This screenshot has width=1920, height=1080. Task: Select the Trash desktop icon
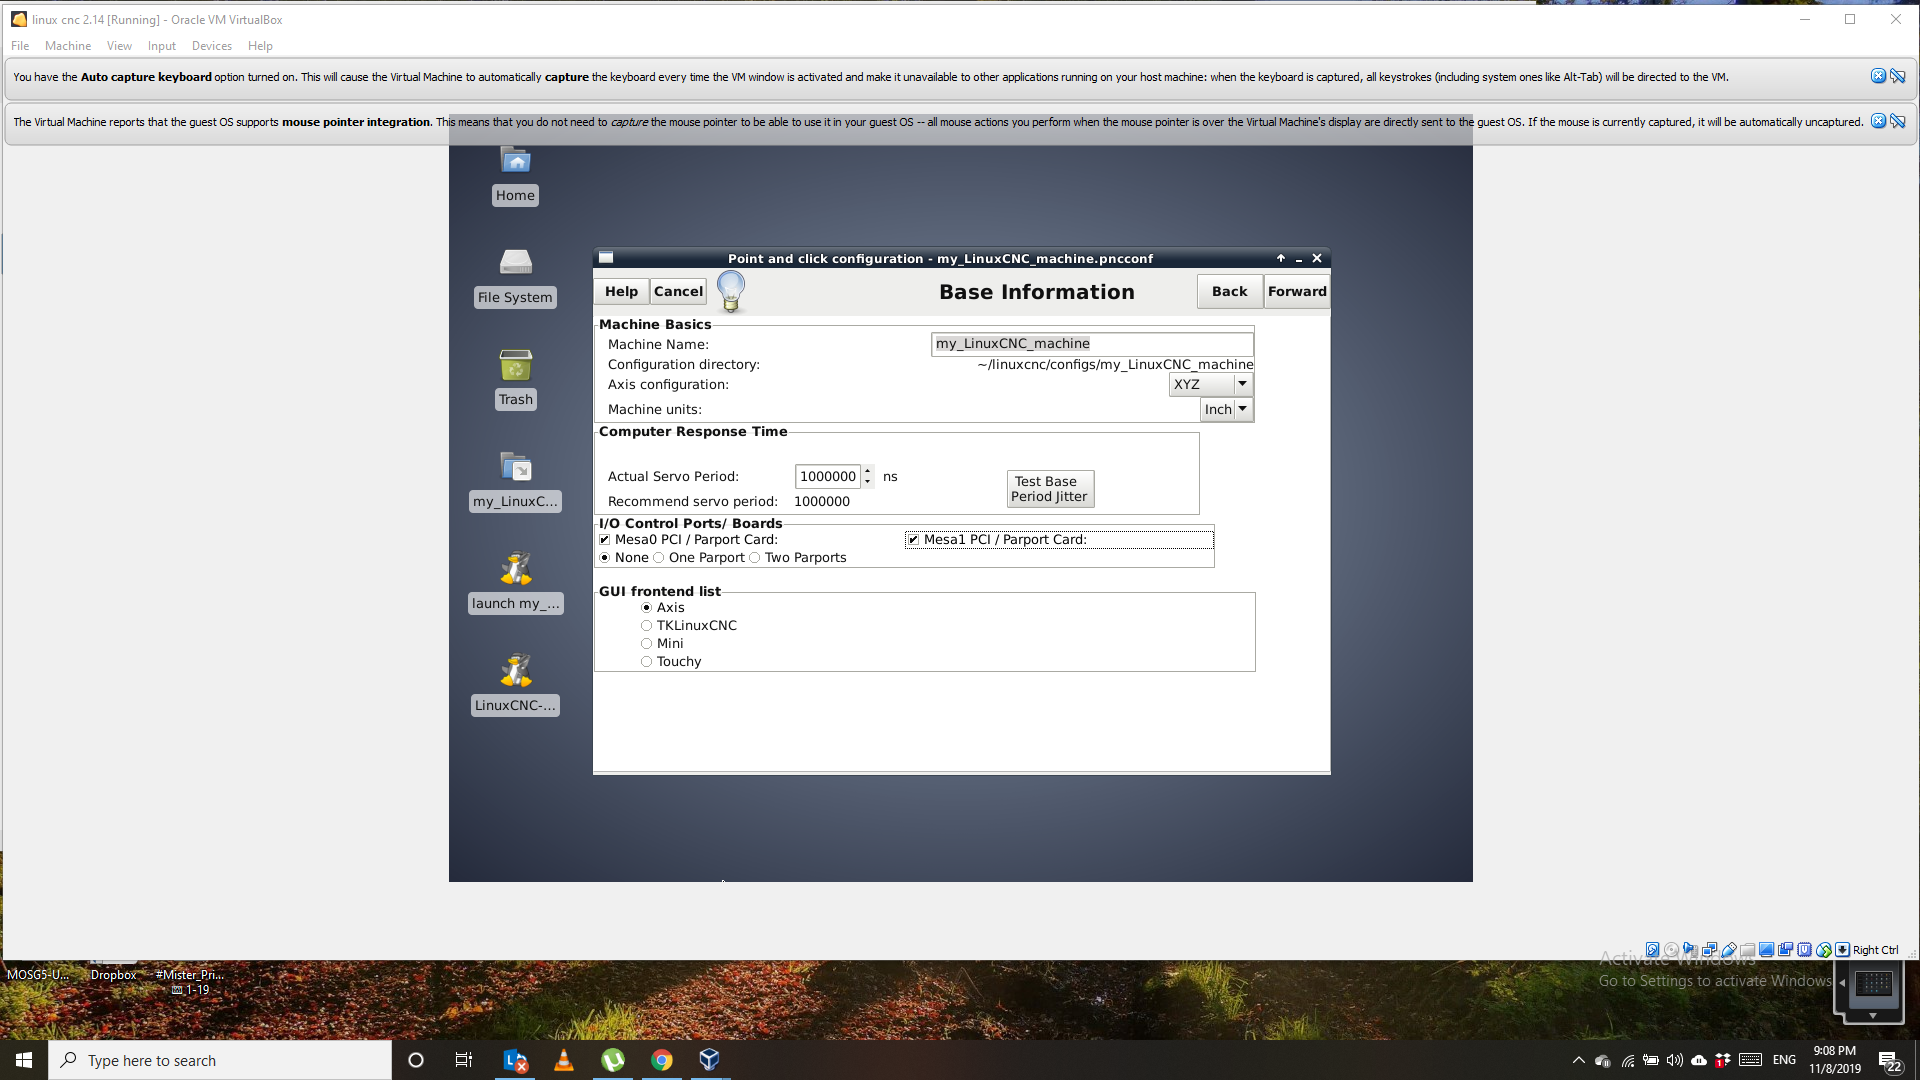(516, 379)
